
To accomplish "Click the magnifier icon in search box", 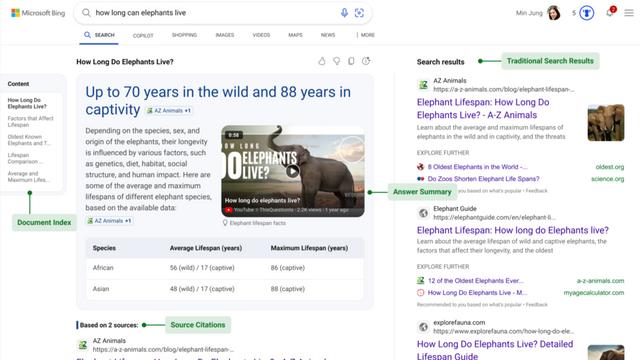I will [x=86, y=13].
